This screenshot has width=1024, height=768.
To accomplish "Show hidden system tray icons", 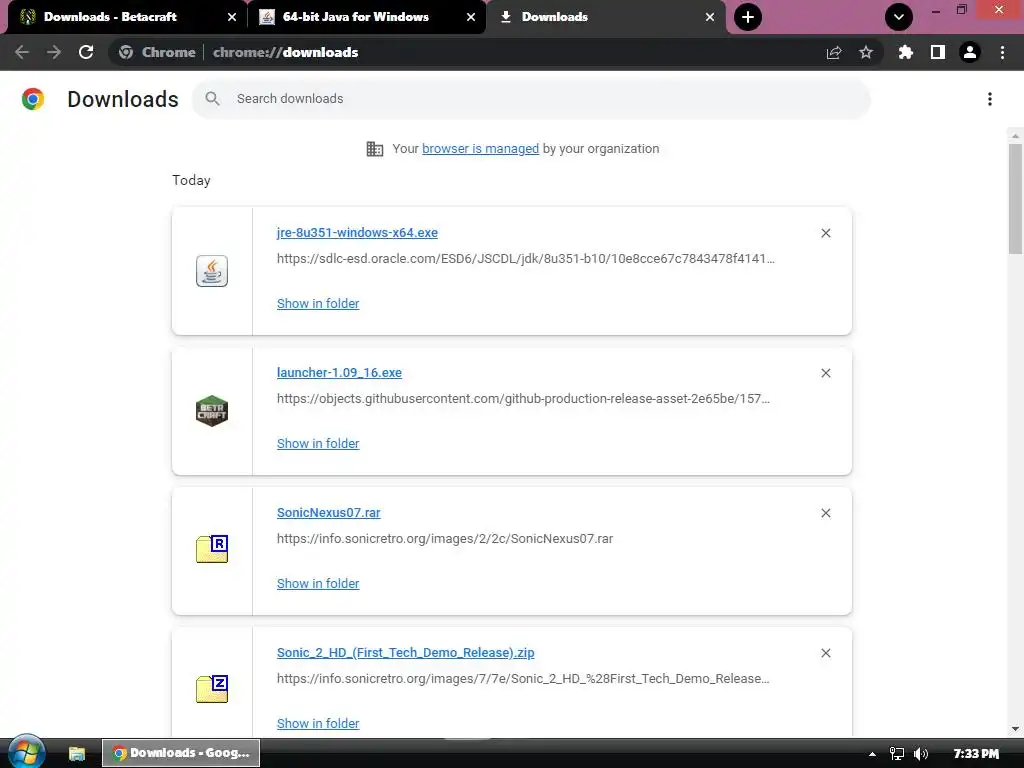I will [872, 754].
